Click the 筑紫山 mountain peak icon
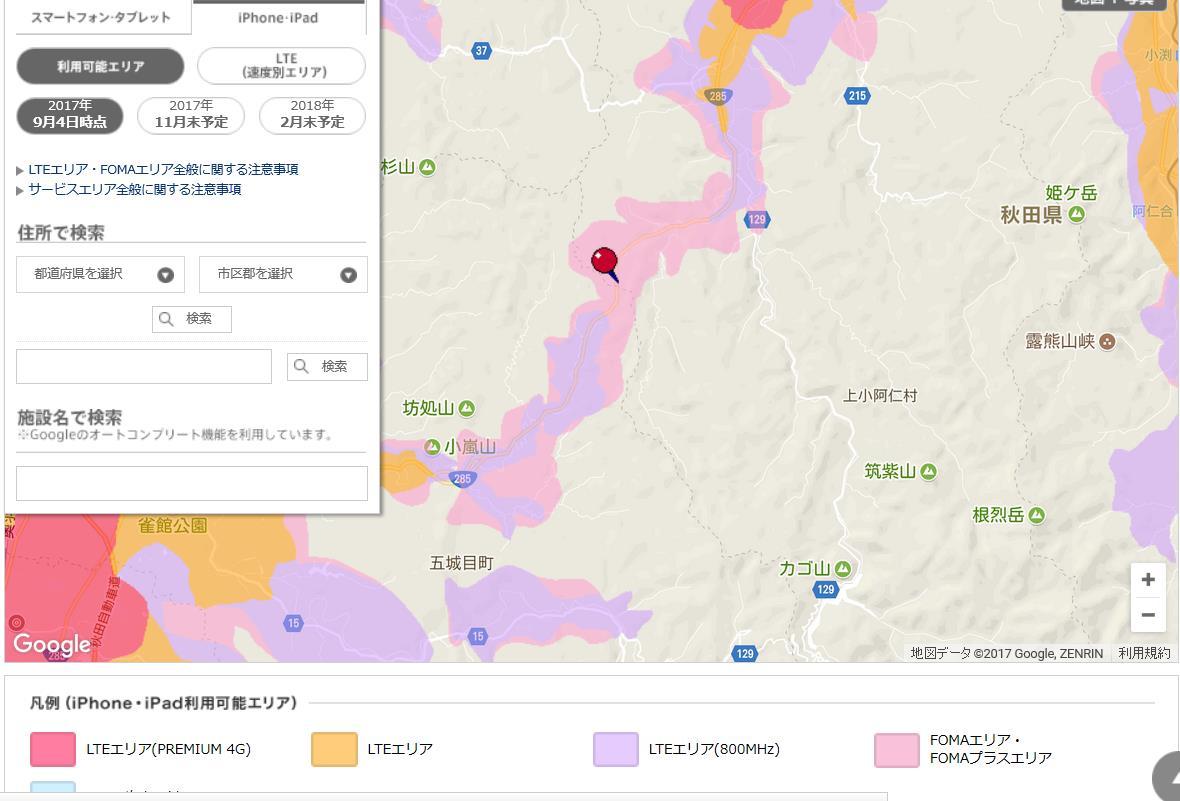The image size is (1180, 801). point(928,471)
